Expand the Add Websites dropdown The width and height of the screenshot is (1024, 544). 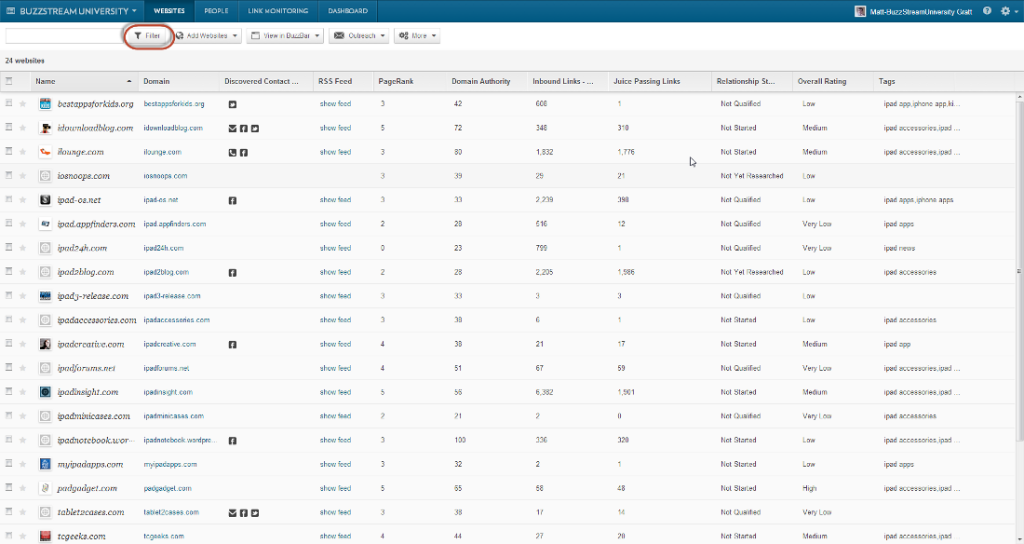[207, 36]
